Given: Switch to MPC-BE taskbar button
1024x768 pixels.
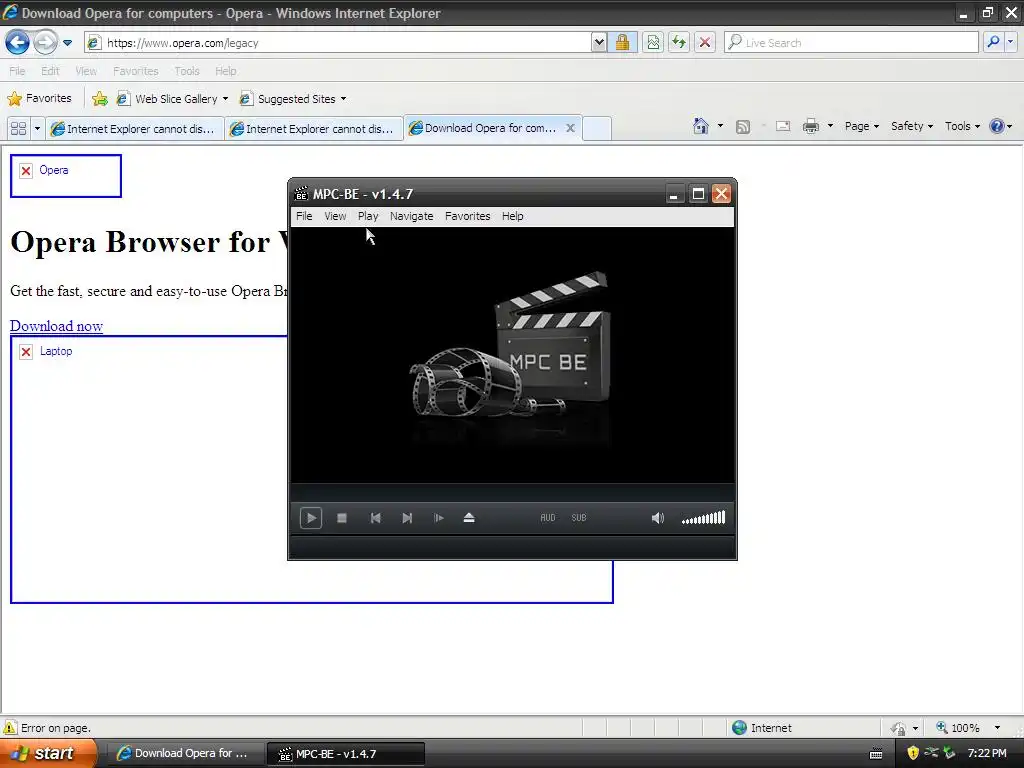Looking at the screenshot, I should (346, 754).
